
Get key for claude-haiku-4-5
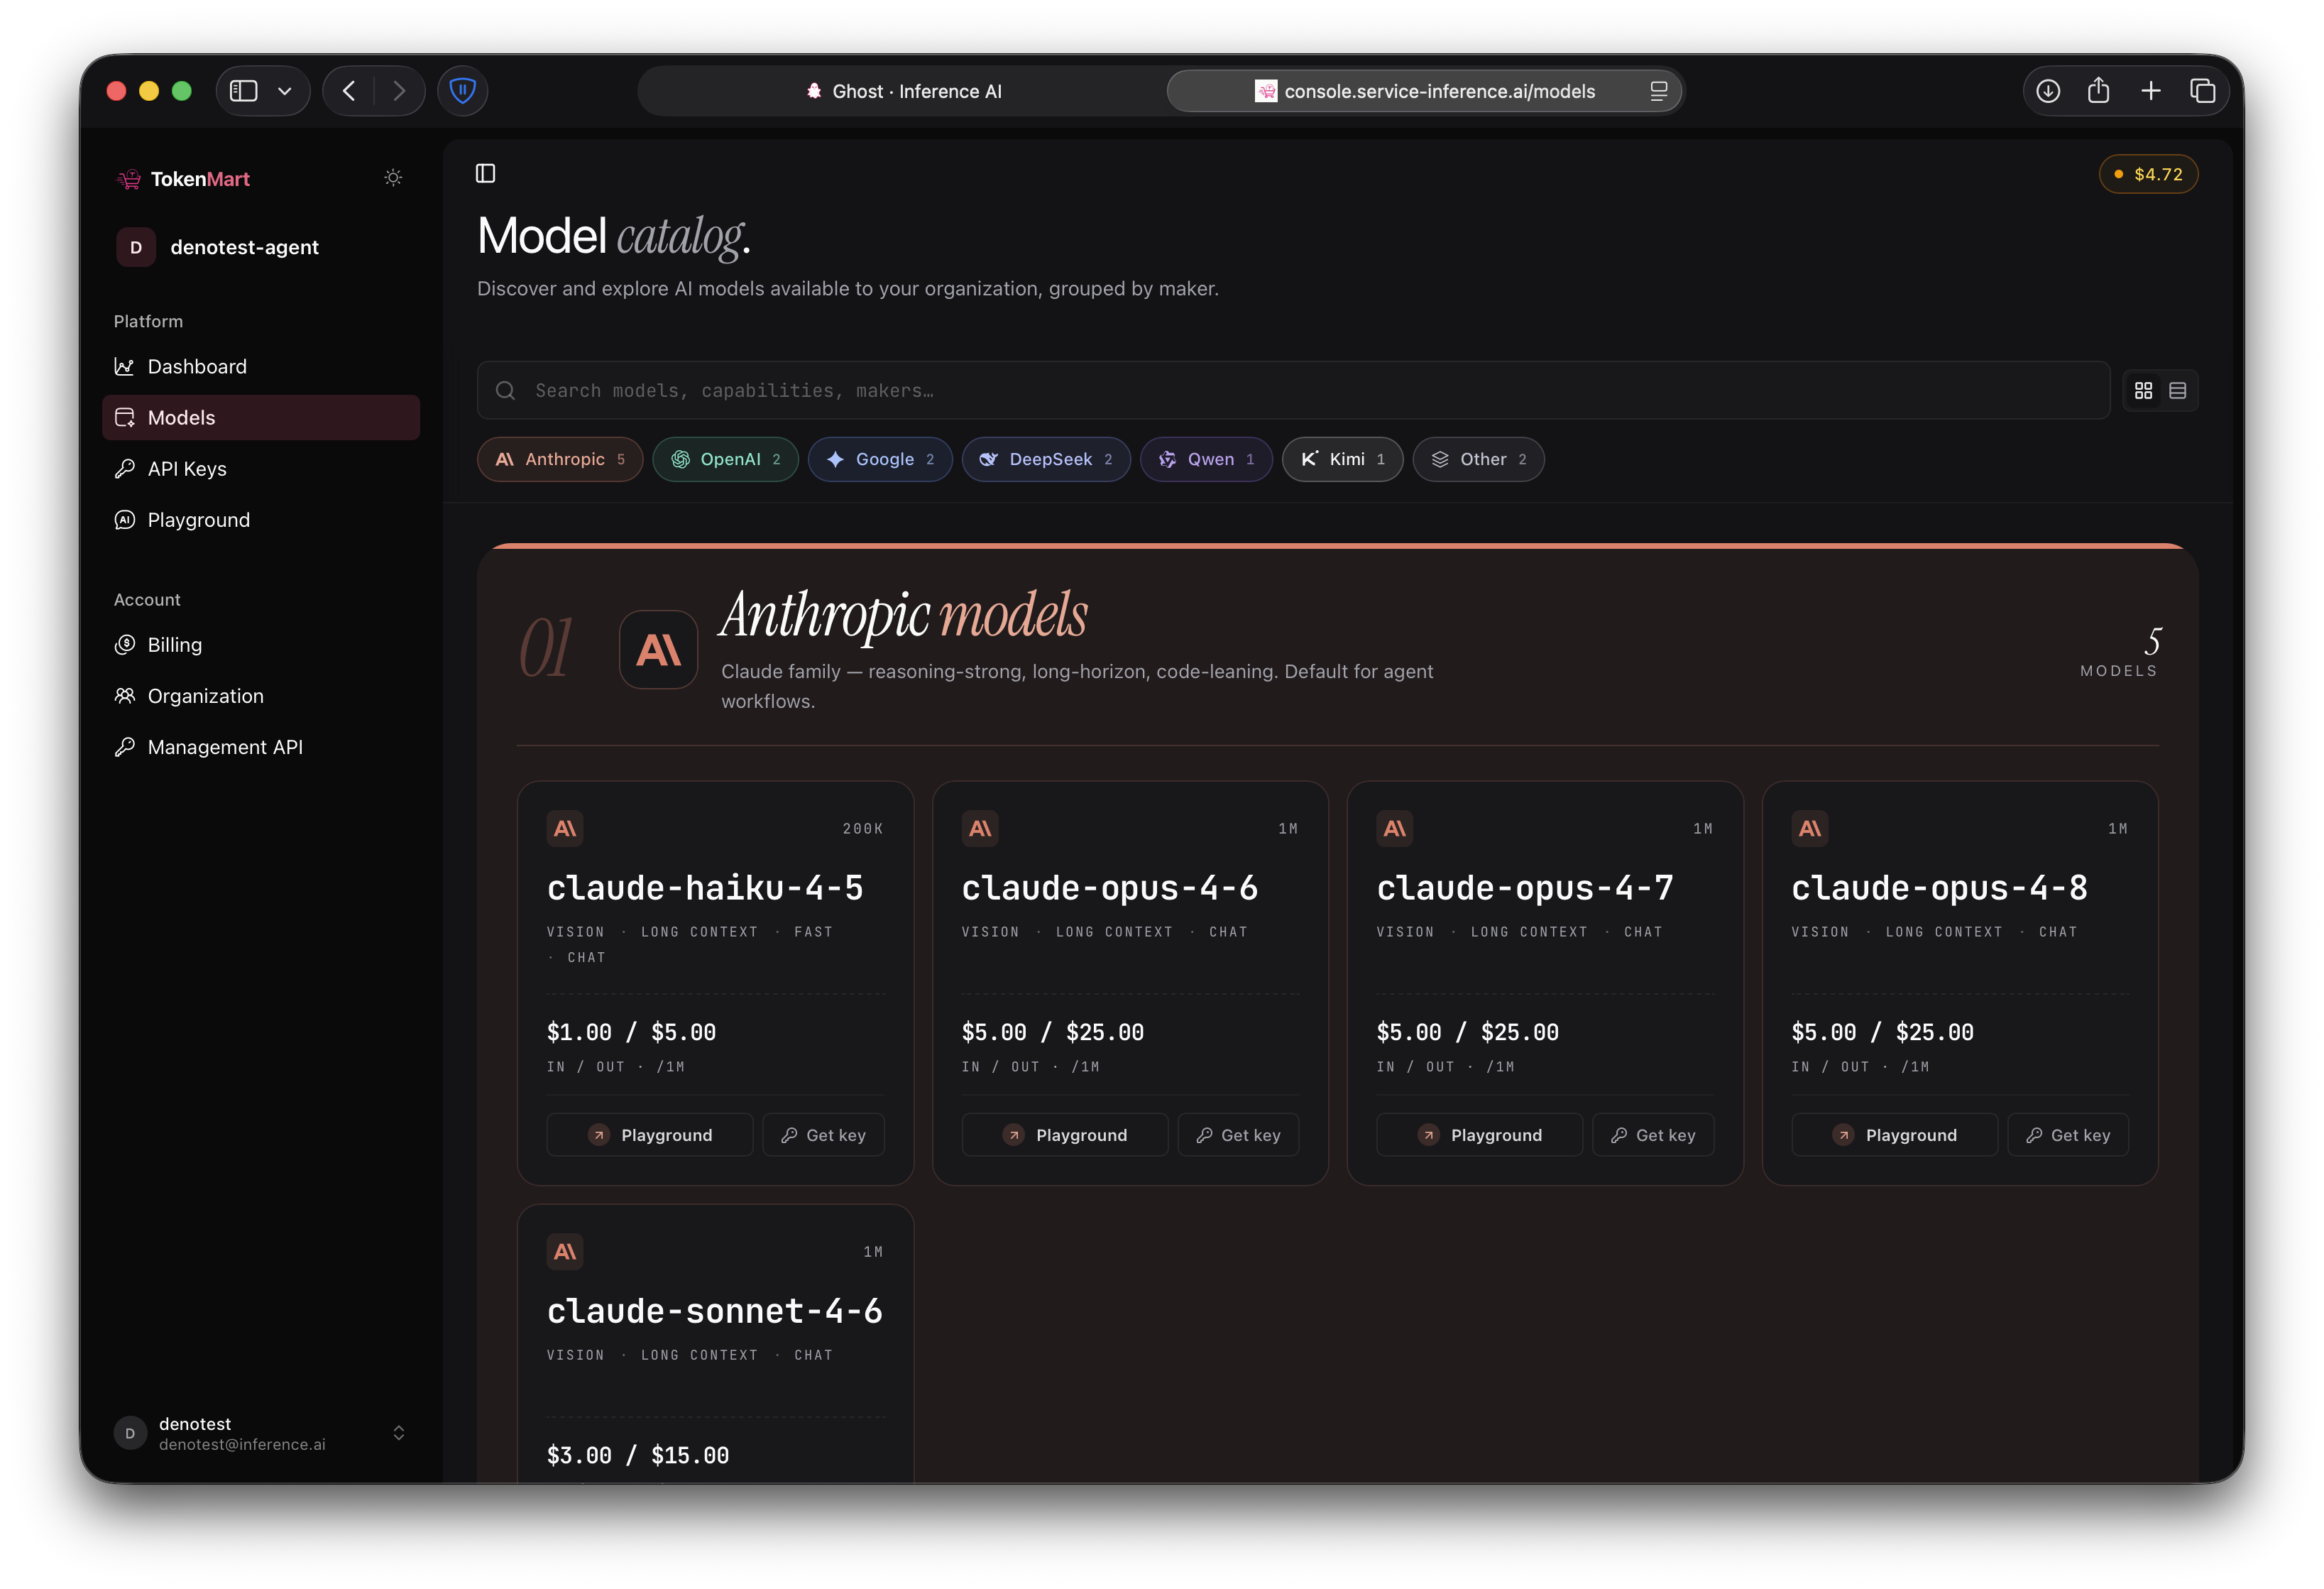824,1135
